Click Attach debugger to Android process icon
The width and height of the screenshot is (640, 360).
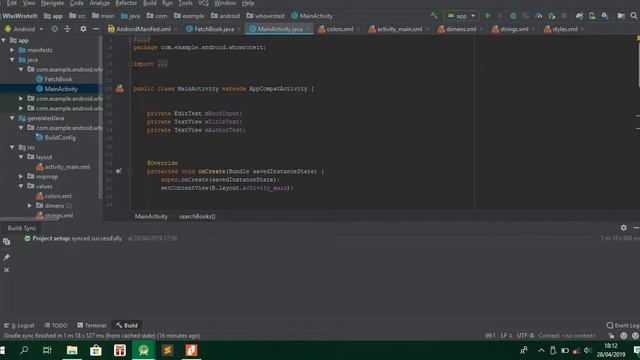coord(551,16)
